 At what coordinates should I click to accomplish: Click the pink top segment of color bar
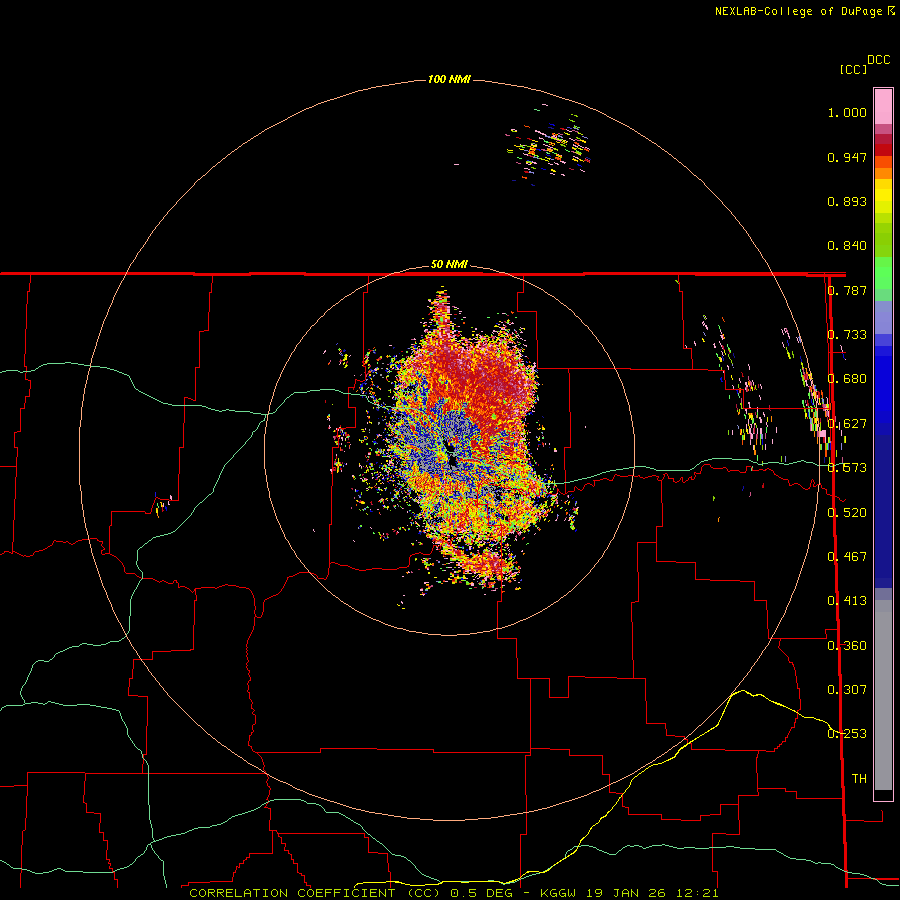point(883,106)
